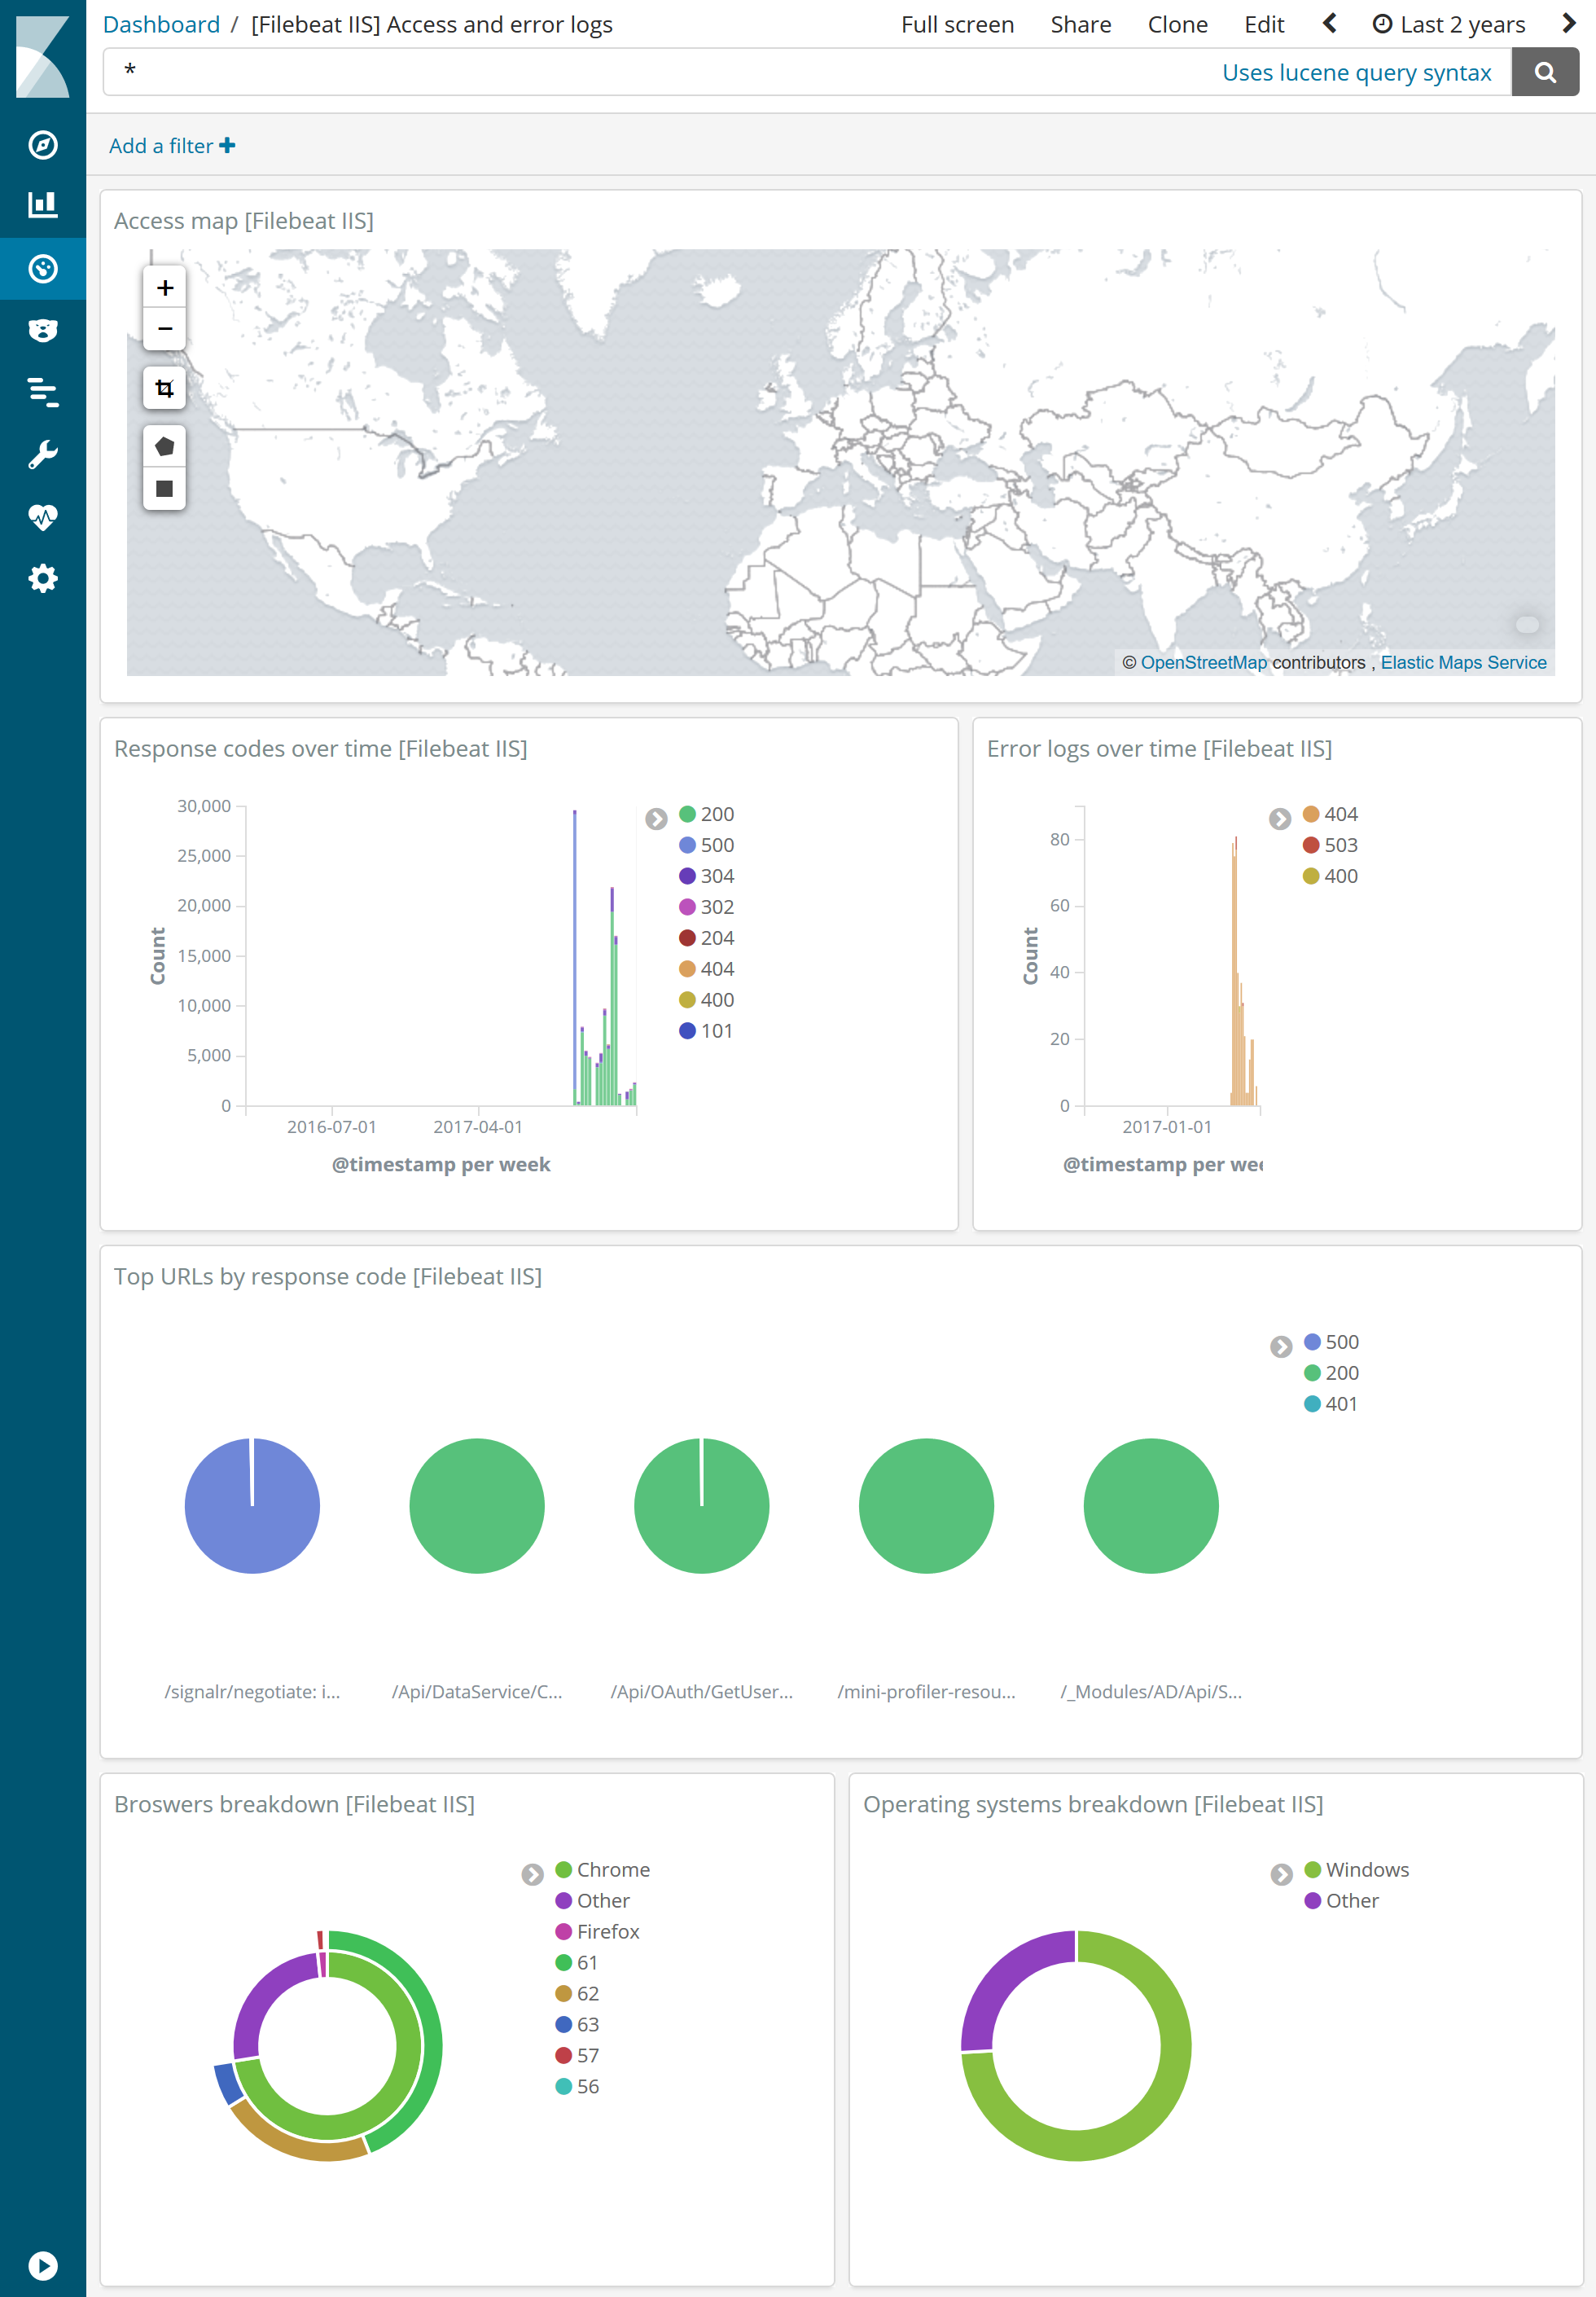Open the Share menu

(1080, 23)
